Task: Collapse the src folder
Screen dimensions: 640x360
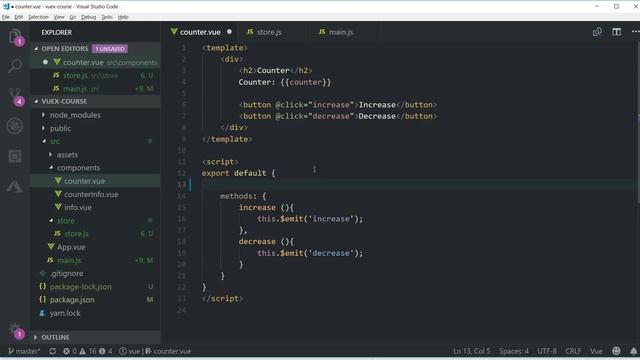Action: click(44, 141)
